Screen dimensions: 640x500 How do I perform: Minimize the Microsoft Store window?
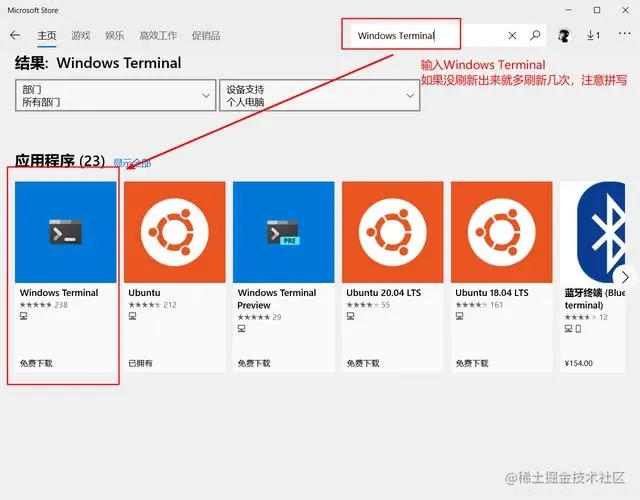[569, 10]
